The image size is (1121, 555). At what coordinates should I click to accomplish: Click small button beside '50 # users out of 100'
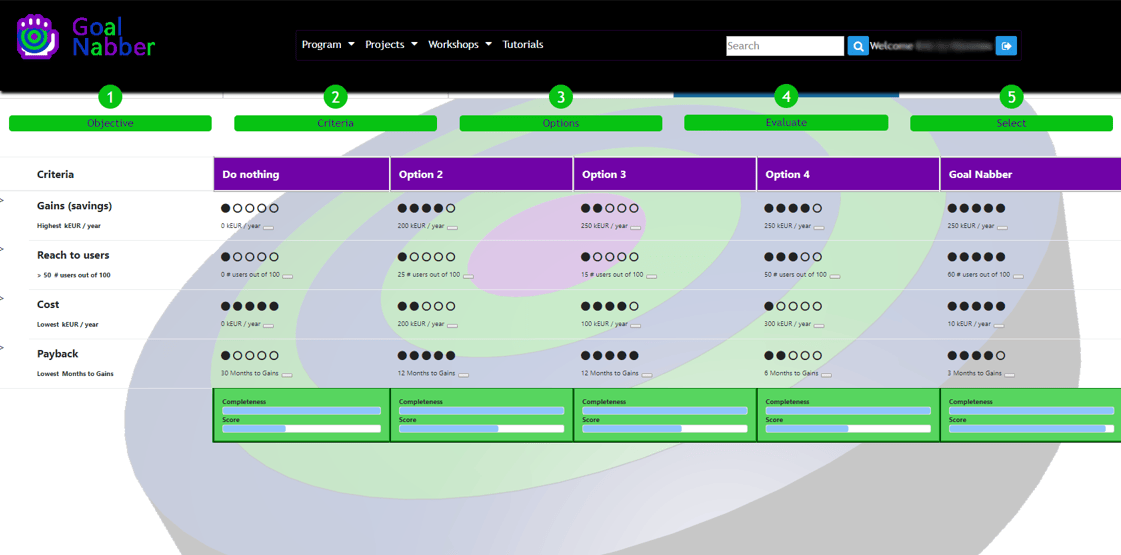pyautogui.click(x=835, y=276)
